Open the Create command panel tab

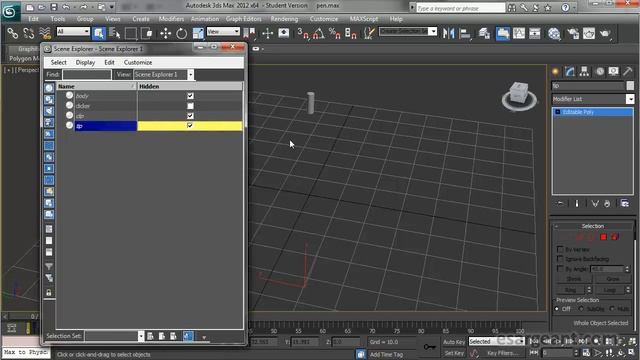coord(556,72)
